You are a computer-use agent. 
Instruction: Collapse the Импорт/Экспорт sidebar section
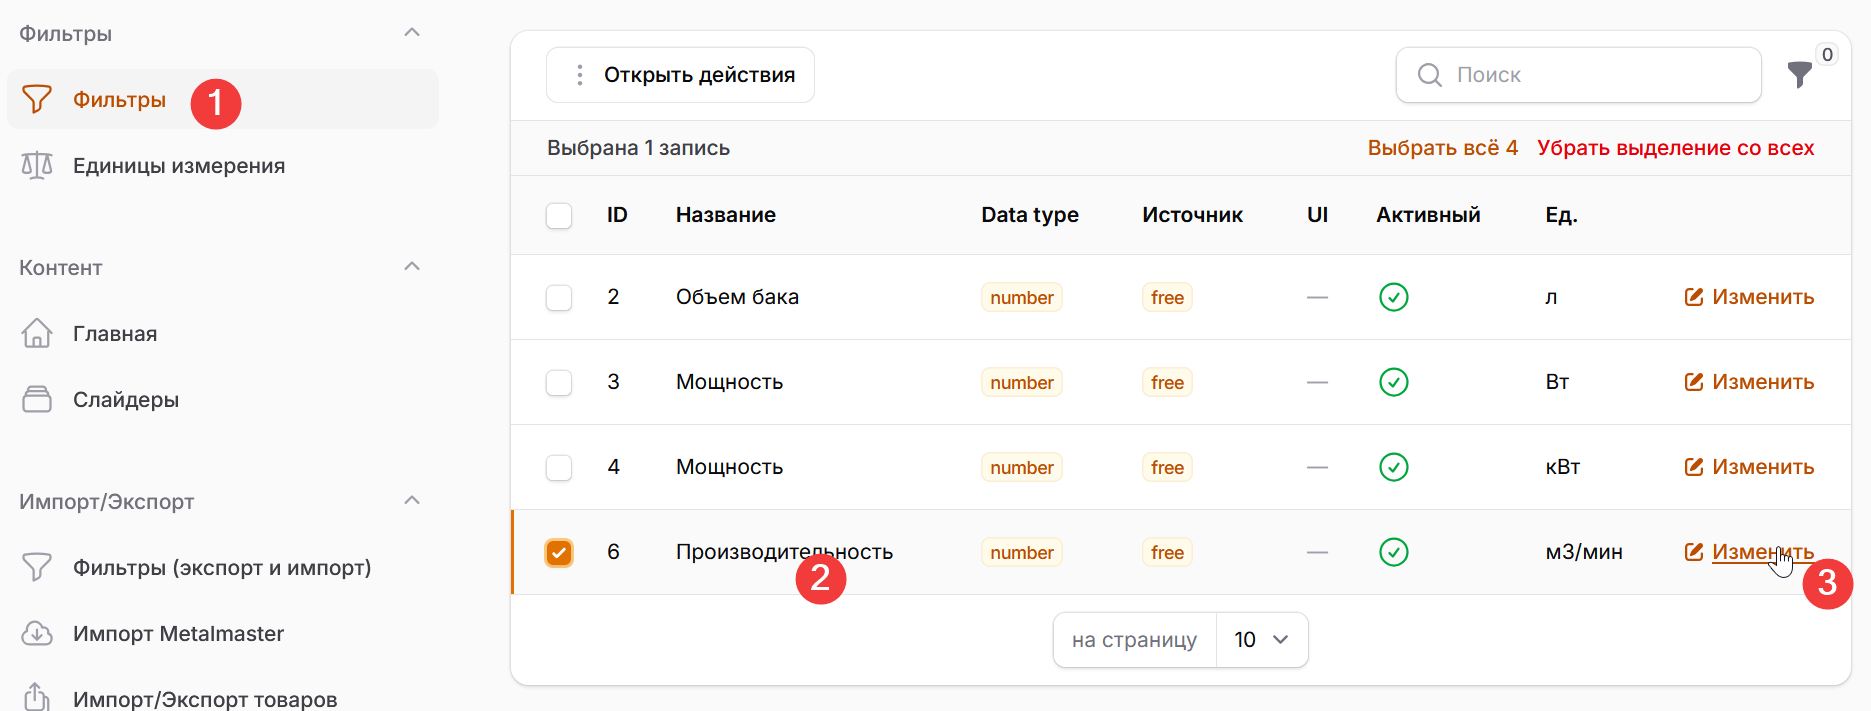[x=411, y=501]
